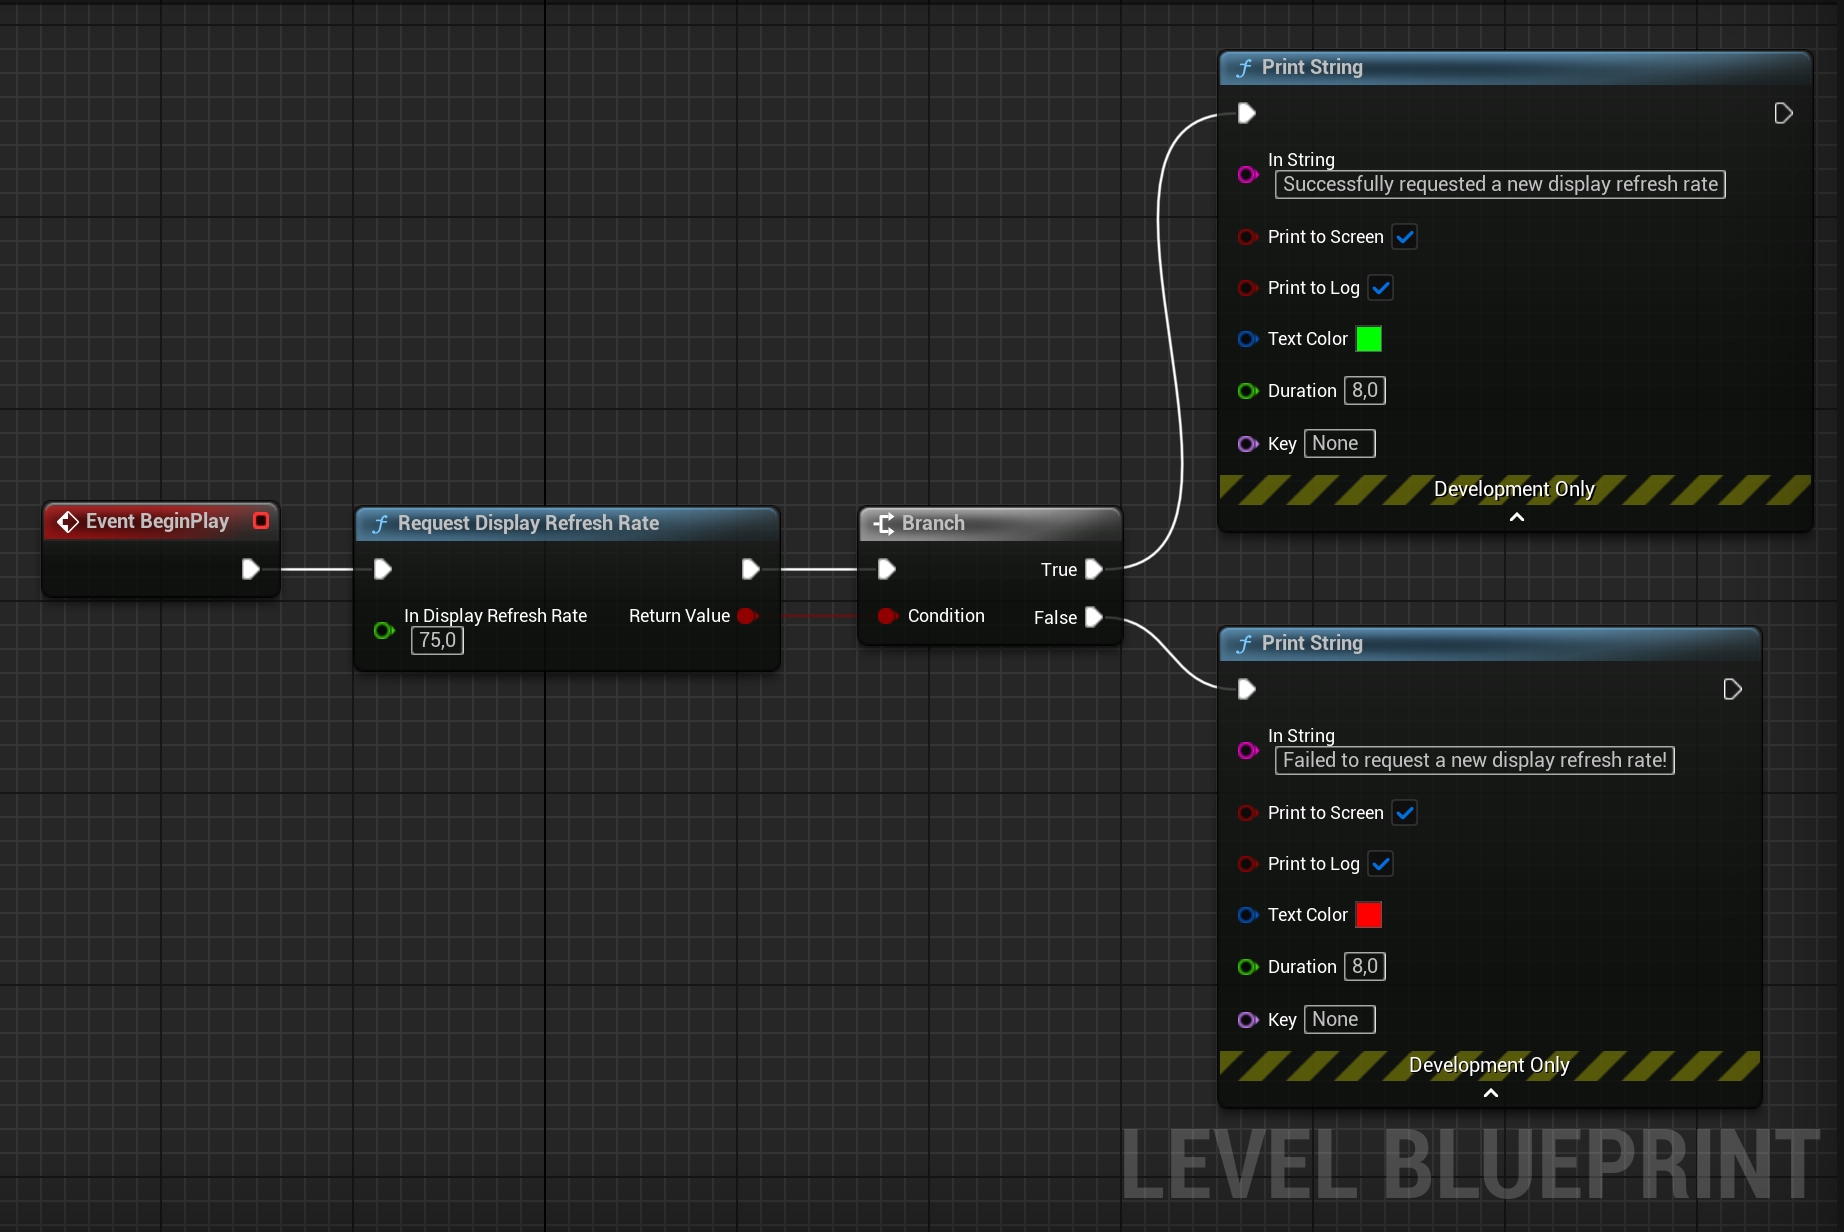Image resolution: width=1844 pixels, height=1232 pixels.
Task: Uncheck Print to Screen on success Print String
Action: [x=1405, y=237]
